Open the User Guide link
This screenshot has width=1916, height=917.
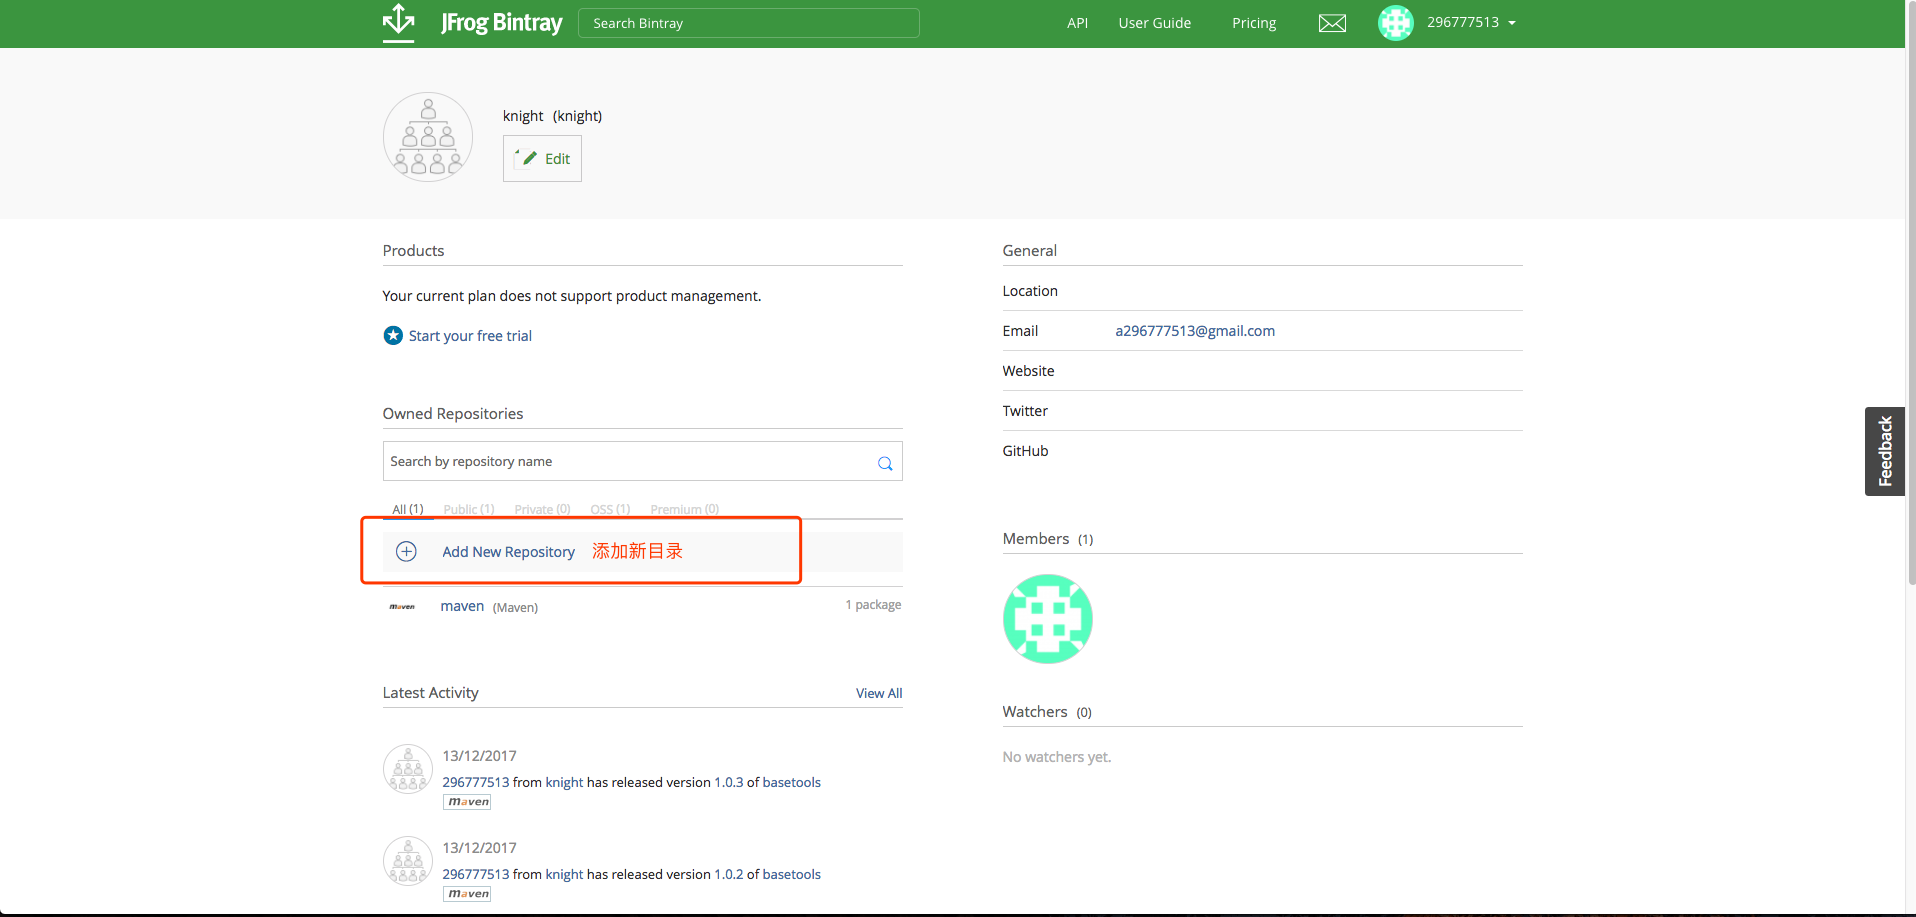coord(1154,23)
